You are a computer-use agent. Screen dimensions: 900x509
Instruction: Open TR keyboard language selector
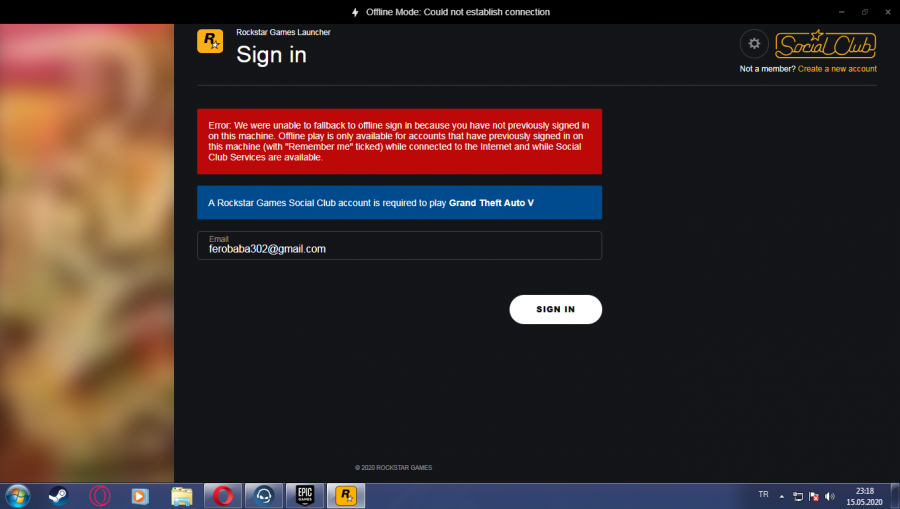click(x=763, y=495)
